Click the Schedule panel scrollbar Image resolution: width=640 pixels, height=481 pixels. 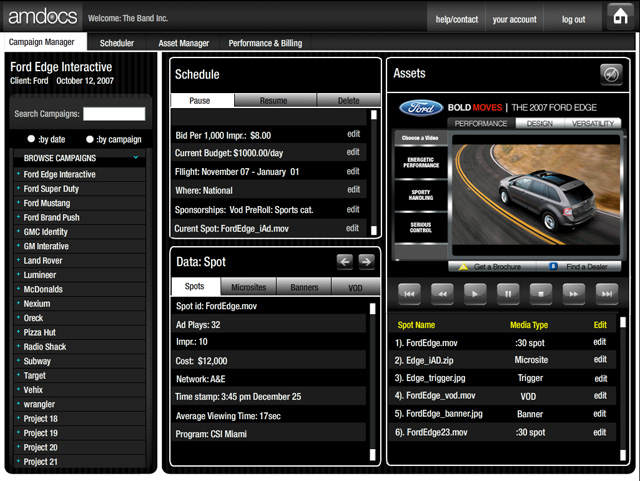point(373,172)
